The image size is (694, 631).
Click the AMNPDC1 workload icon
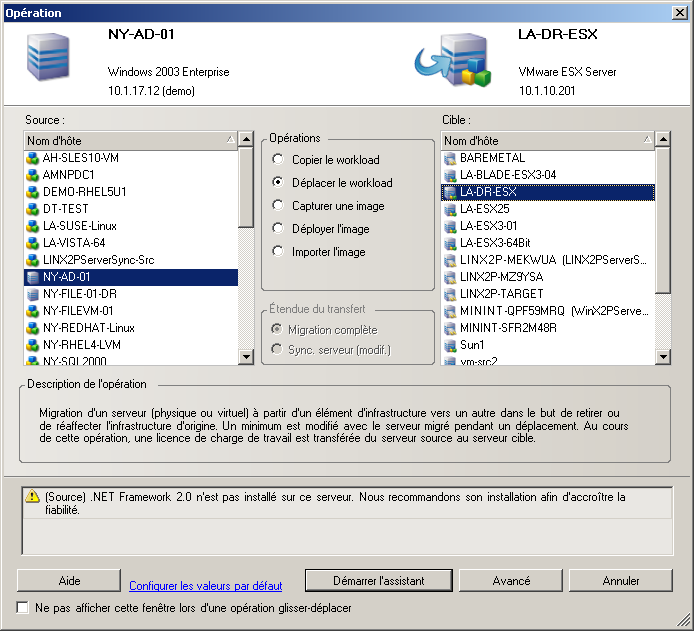pos(32,175)
